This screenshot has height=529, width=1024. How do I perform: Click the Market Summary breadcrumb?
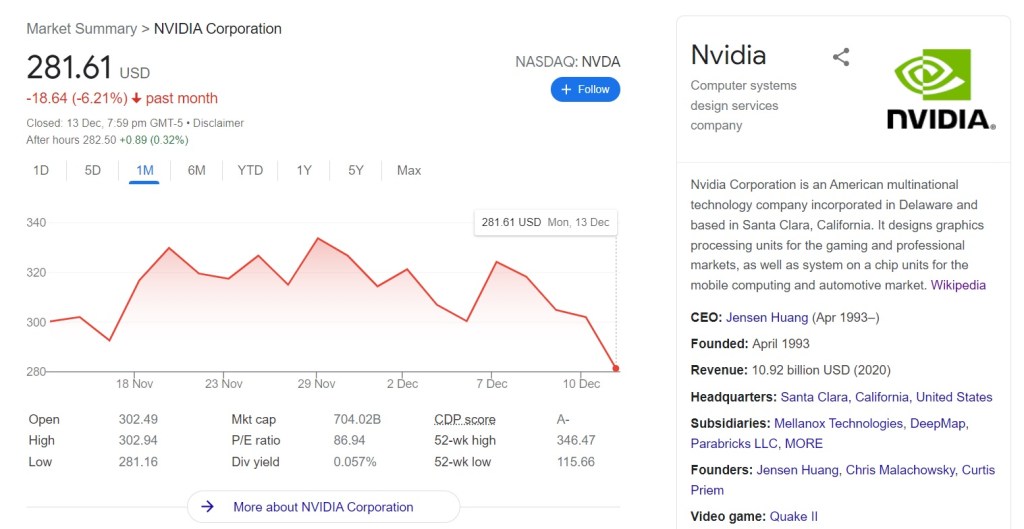pos(82,28)
